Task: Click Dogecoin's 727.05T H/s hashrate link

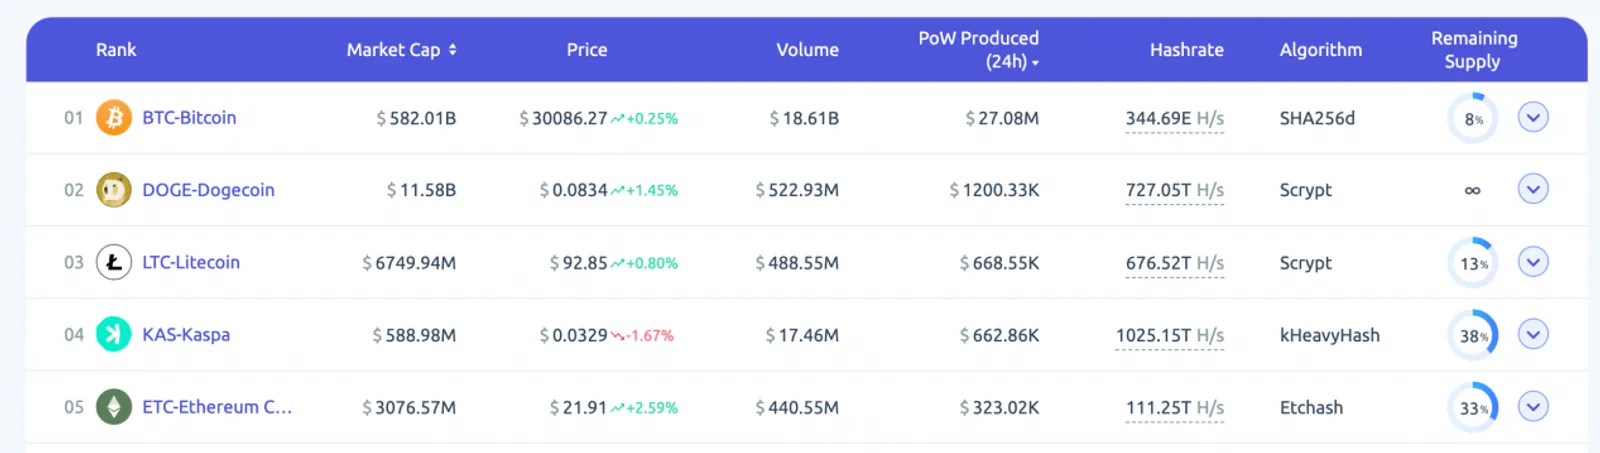Action: tap(1174, 191)
